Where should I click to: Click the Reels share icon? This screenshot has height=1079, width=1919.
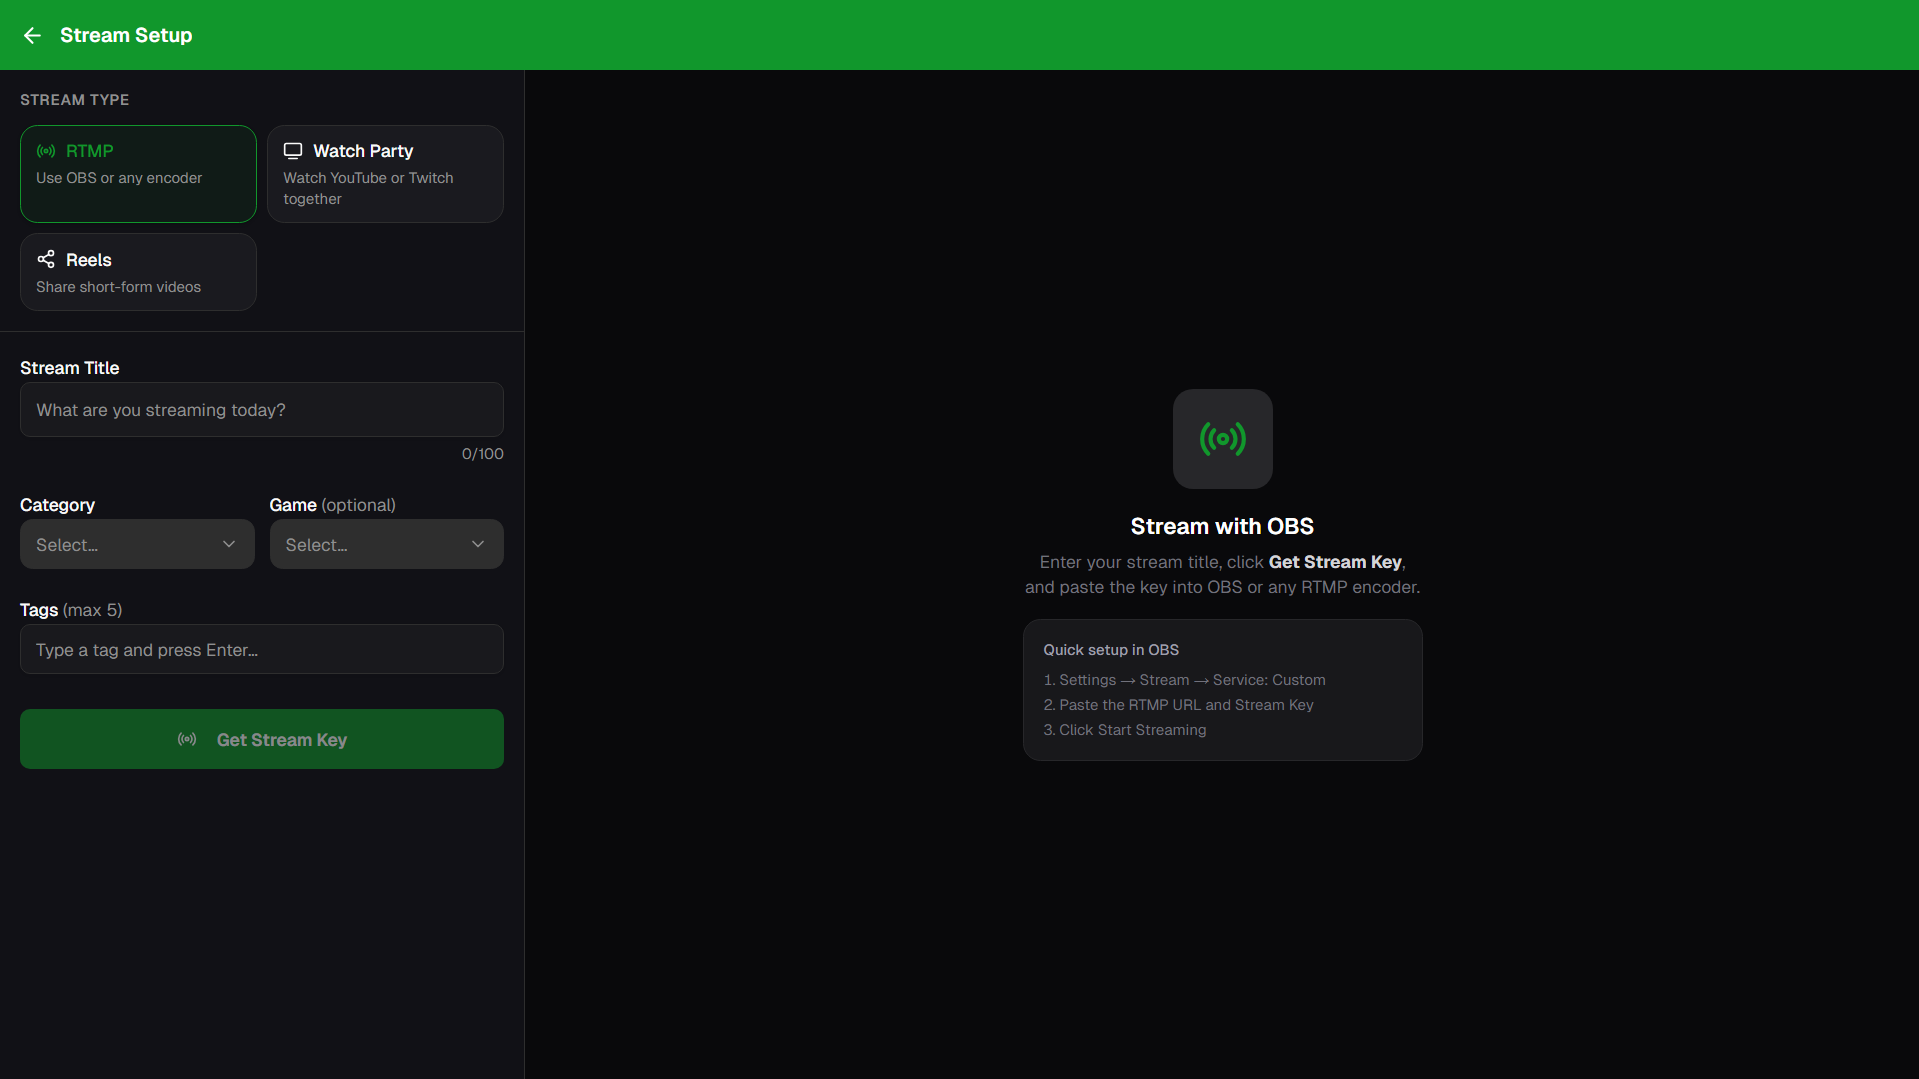pos(46,259)
